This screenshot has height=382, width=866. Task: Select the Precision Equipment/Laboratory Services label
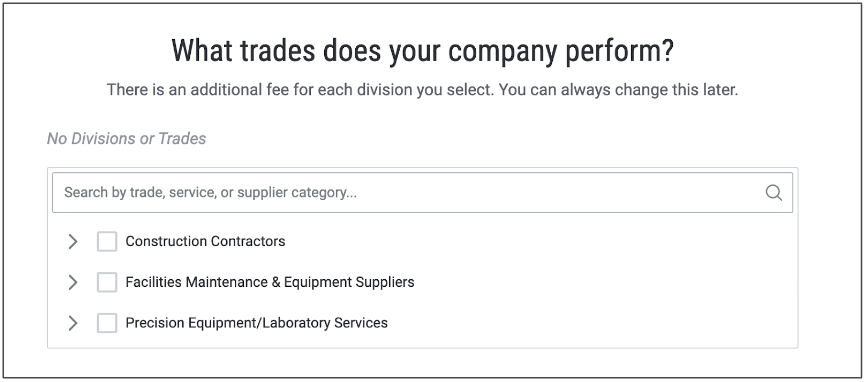click(257, 323)
